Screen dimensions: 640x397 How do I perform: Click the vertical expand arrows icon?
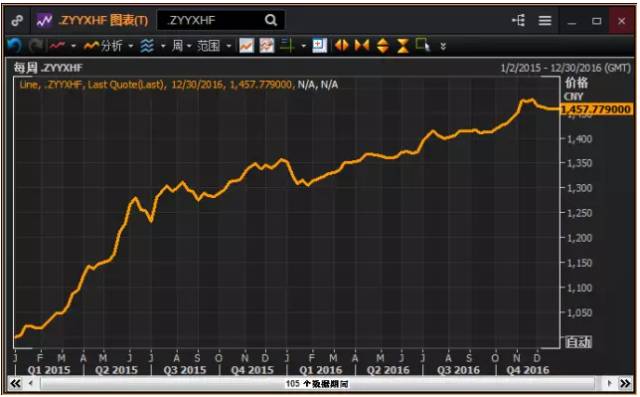[x=382, y=45]
